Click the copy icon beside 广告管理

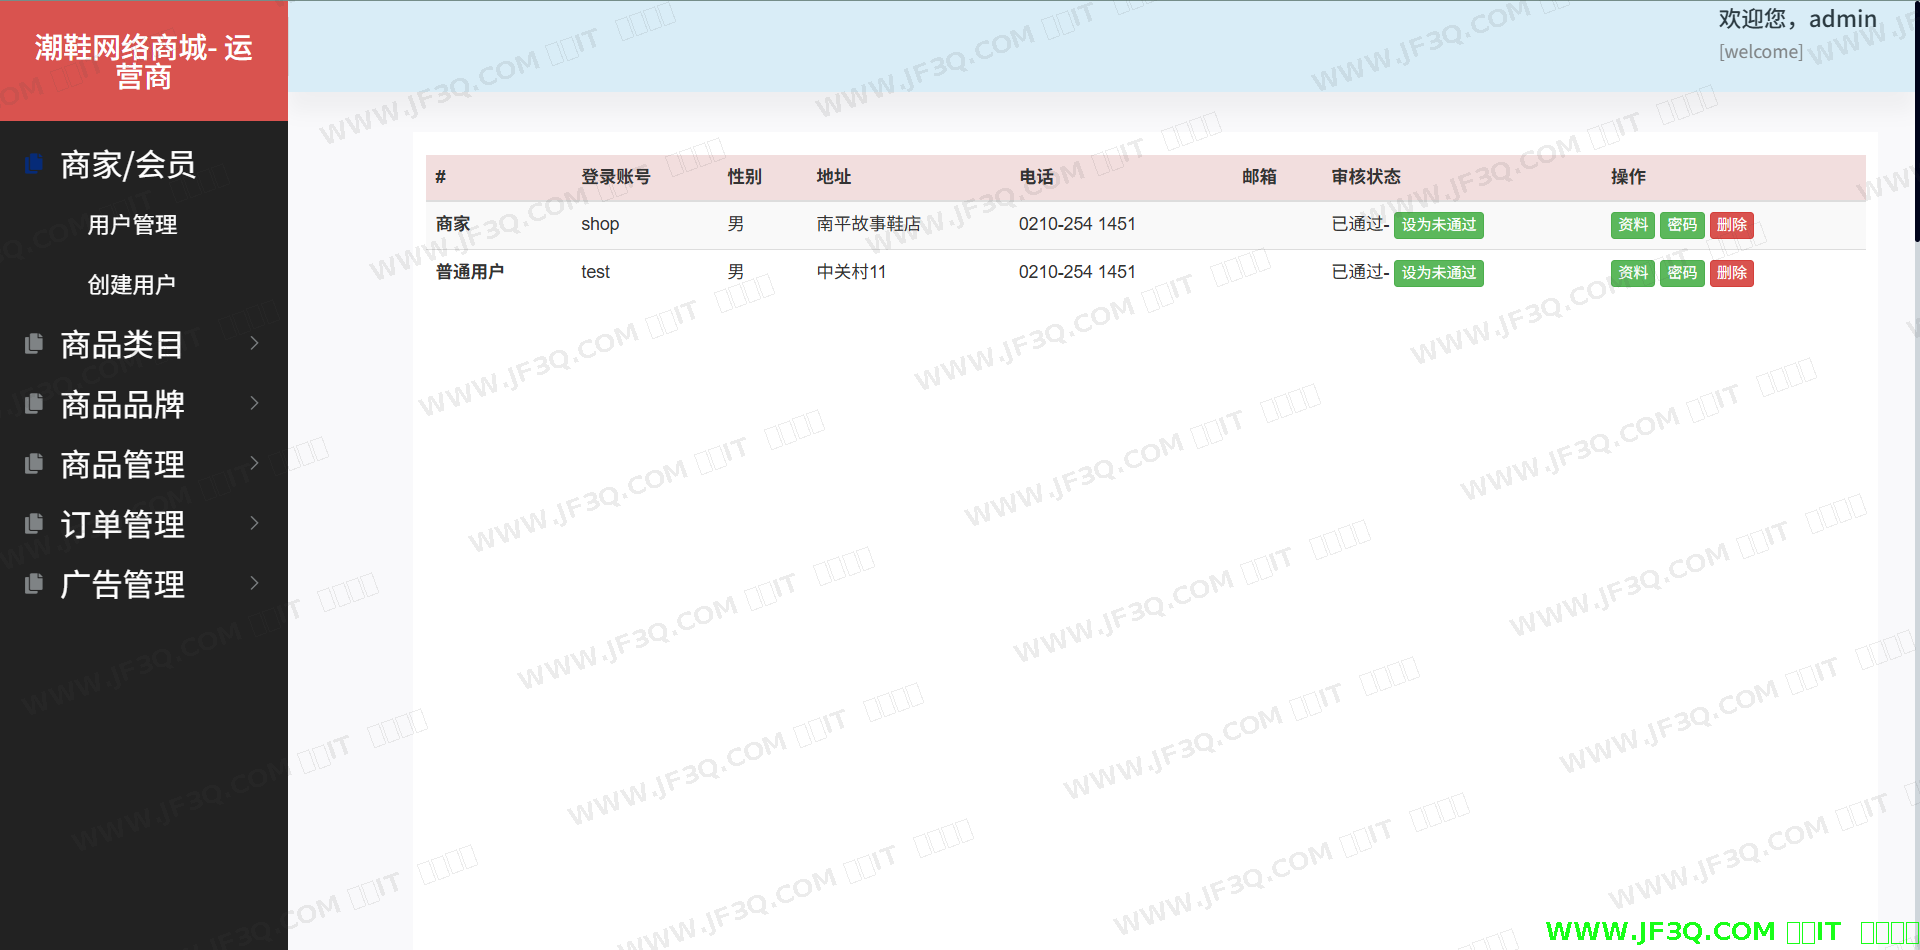[x=34, y=584]
